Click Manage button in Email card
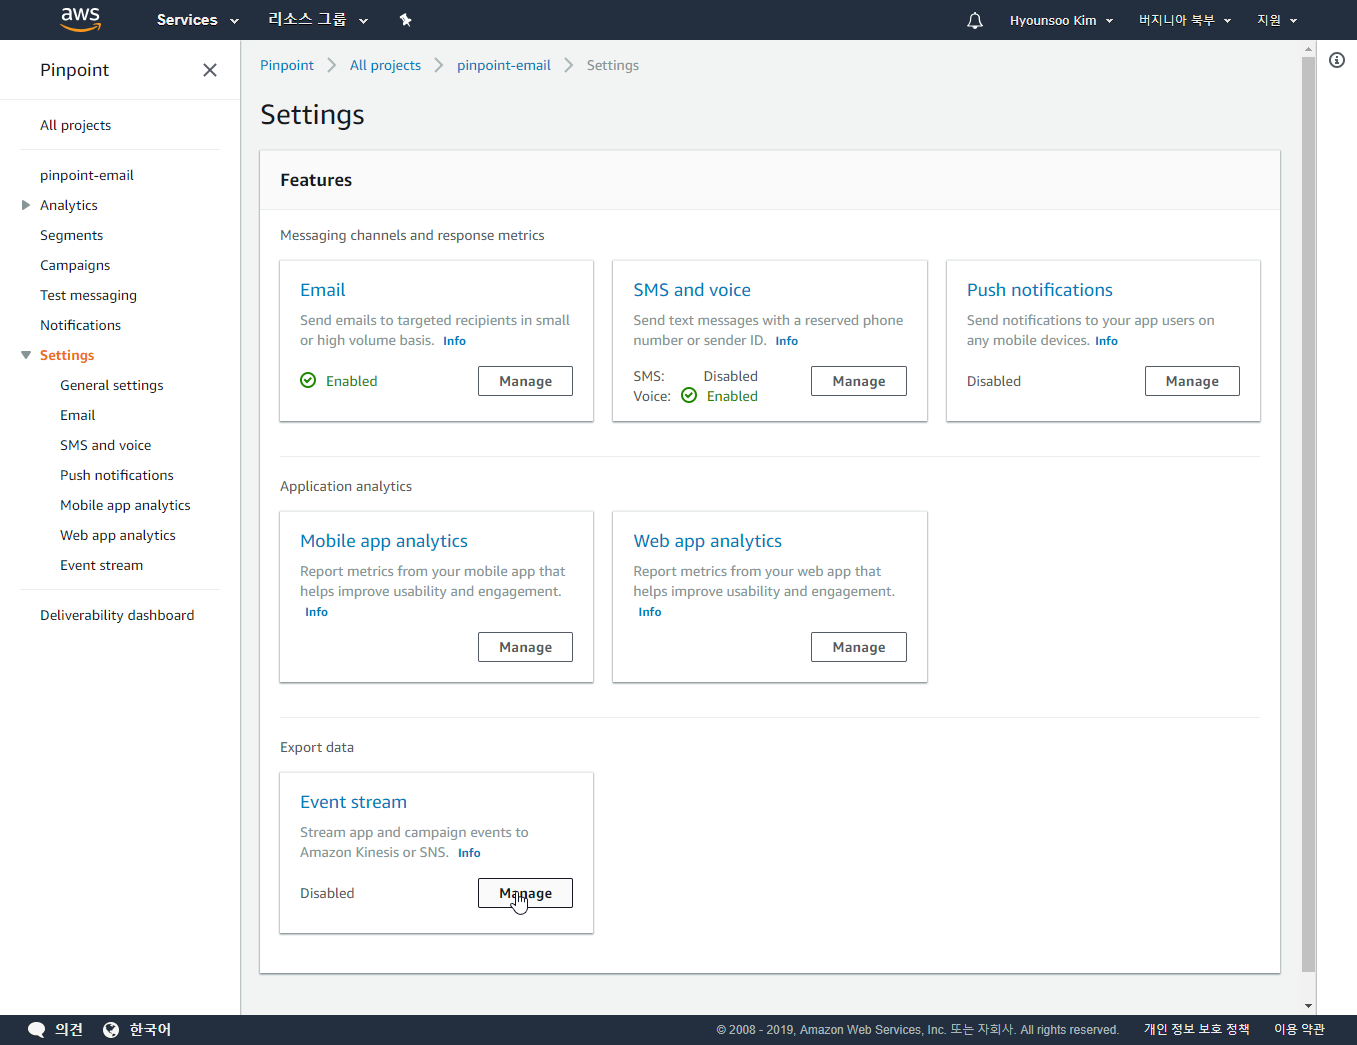Image resolution: width=1357 pixels, height=1045 pixels. 525,381
